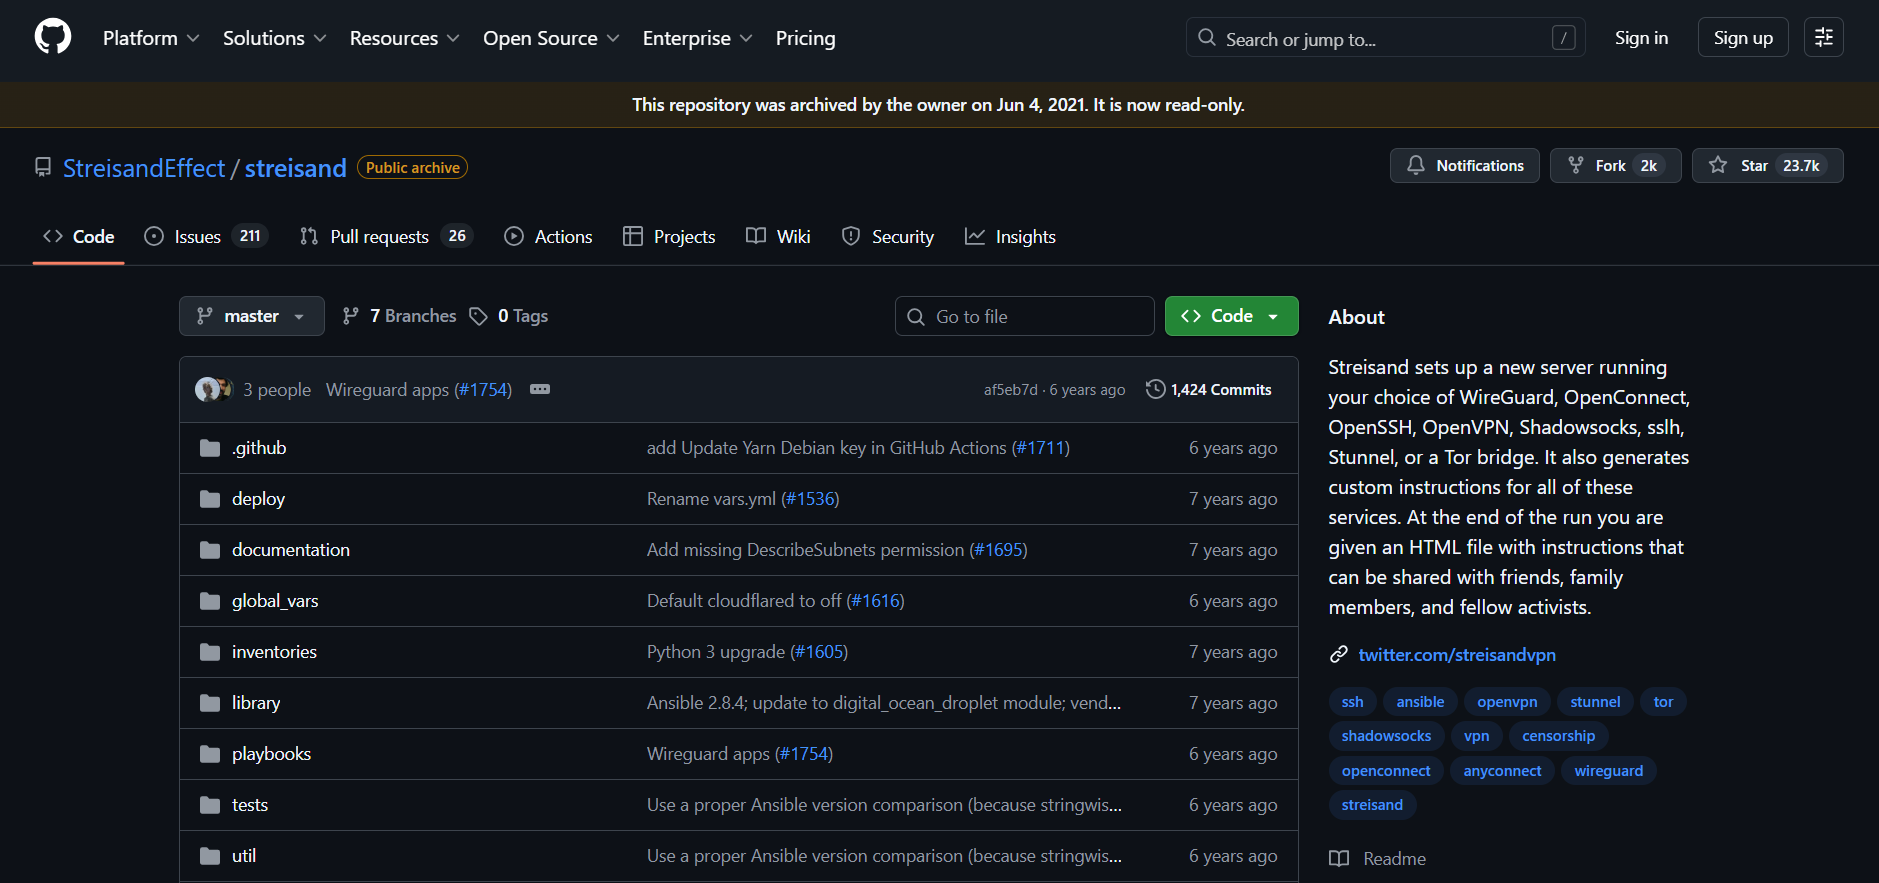
Task: Select the openconnect topic tag
Action: click(1386, 771)
